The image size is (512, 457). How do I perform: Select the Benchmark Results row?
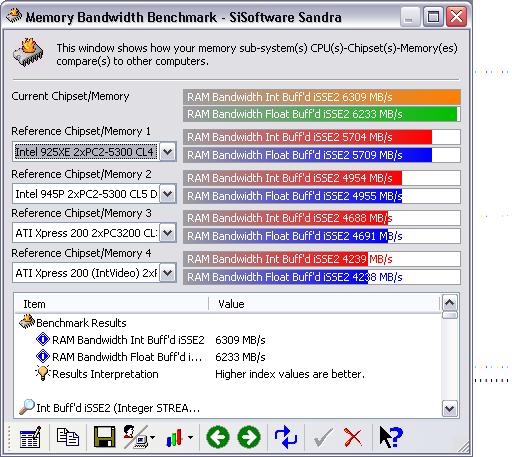[228, 322]
